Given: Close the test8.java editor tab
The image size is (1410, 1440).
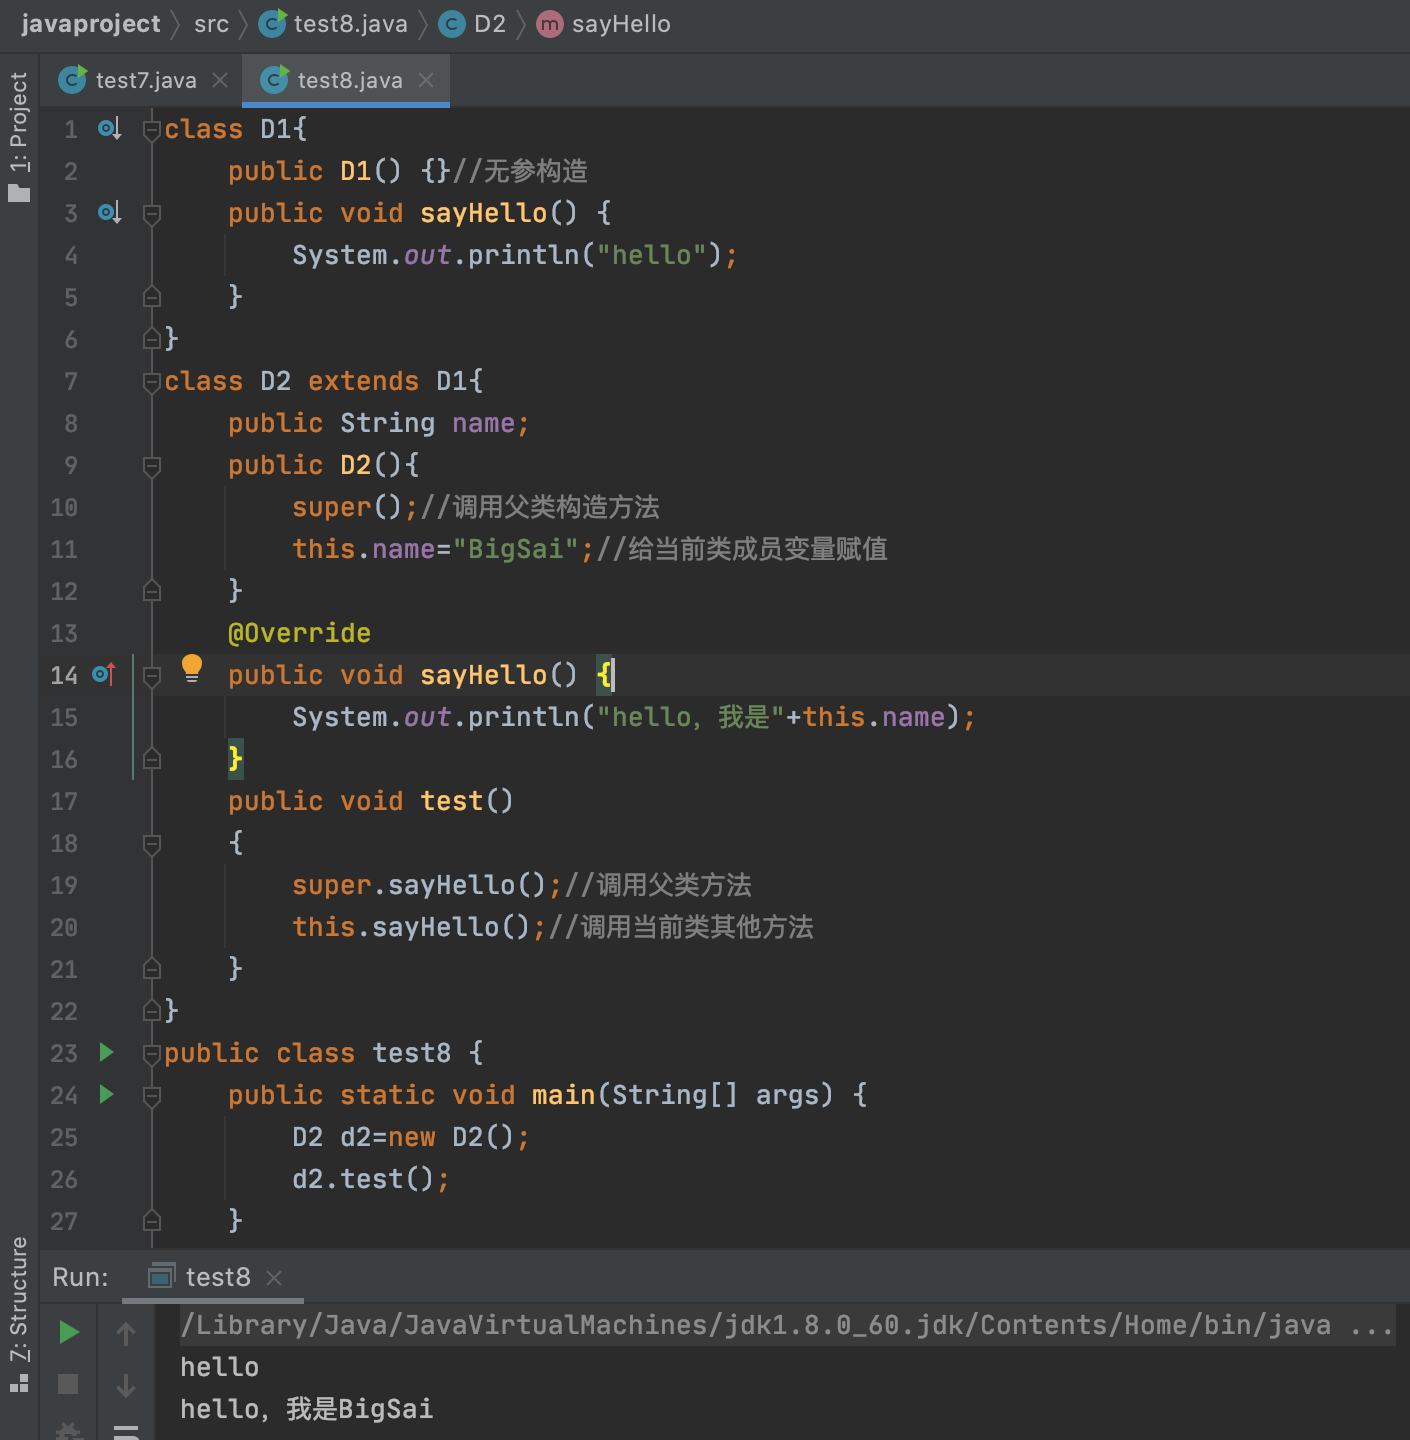Looking at the screenshot, I should (x=426, y=80).
